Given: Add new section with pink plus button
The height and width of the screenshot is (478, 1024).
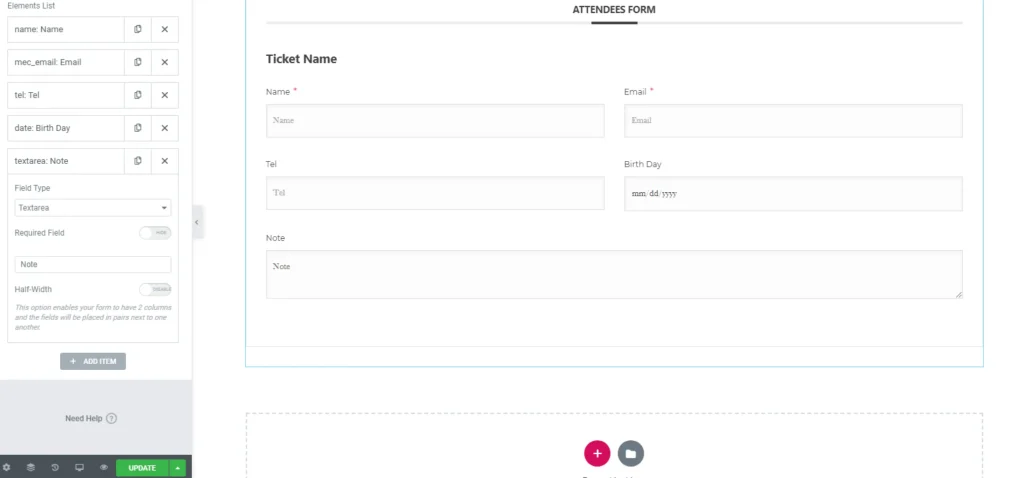Looking at the screenshot, I should [597, 453].
